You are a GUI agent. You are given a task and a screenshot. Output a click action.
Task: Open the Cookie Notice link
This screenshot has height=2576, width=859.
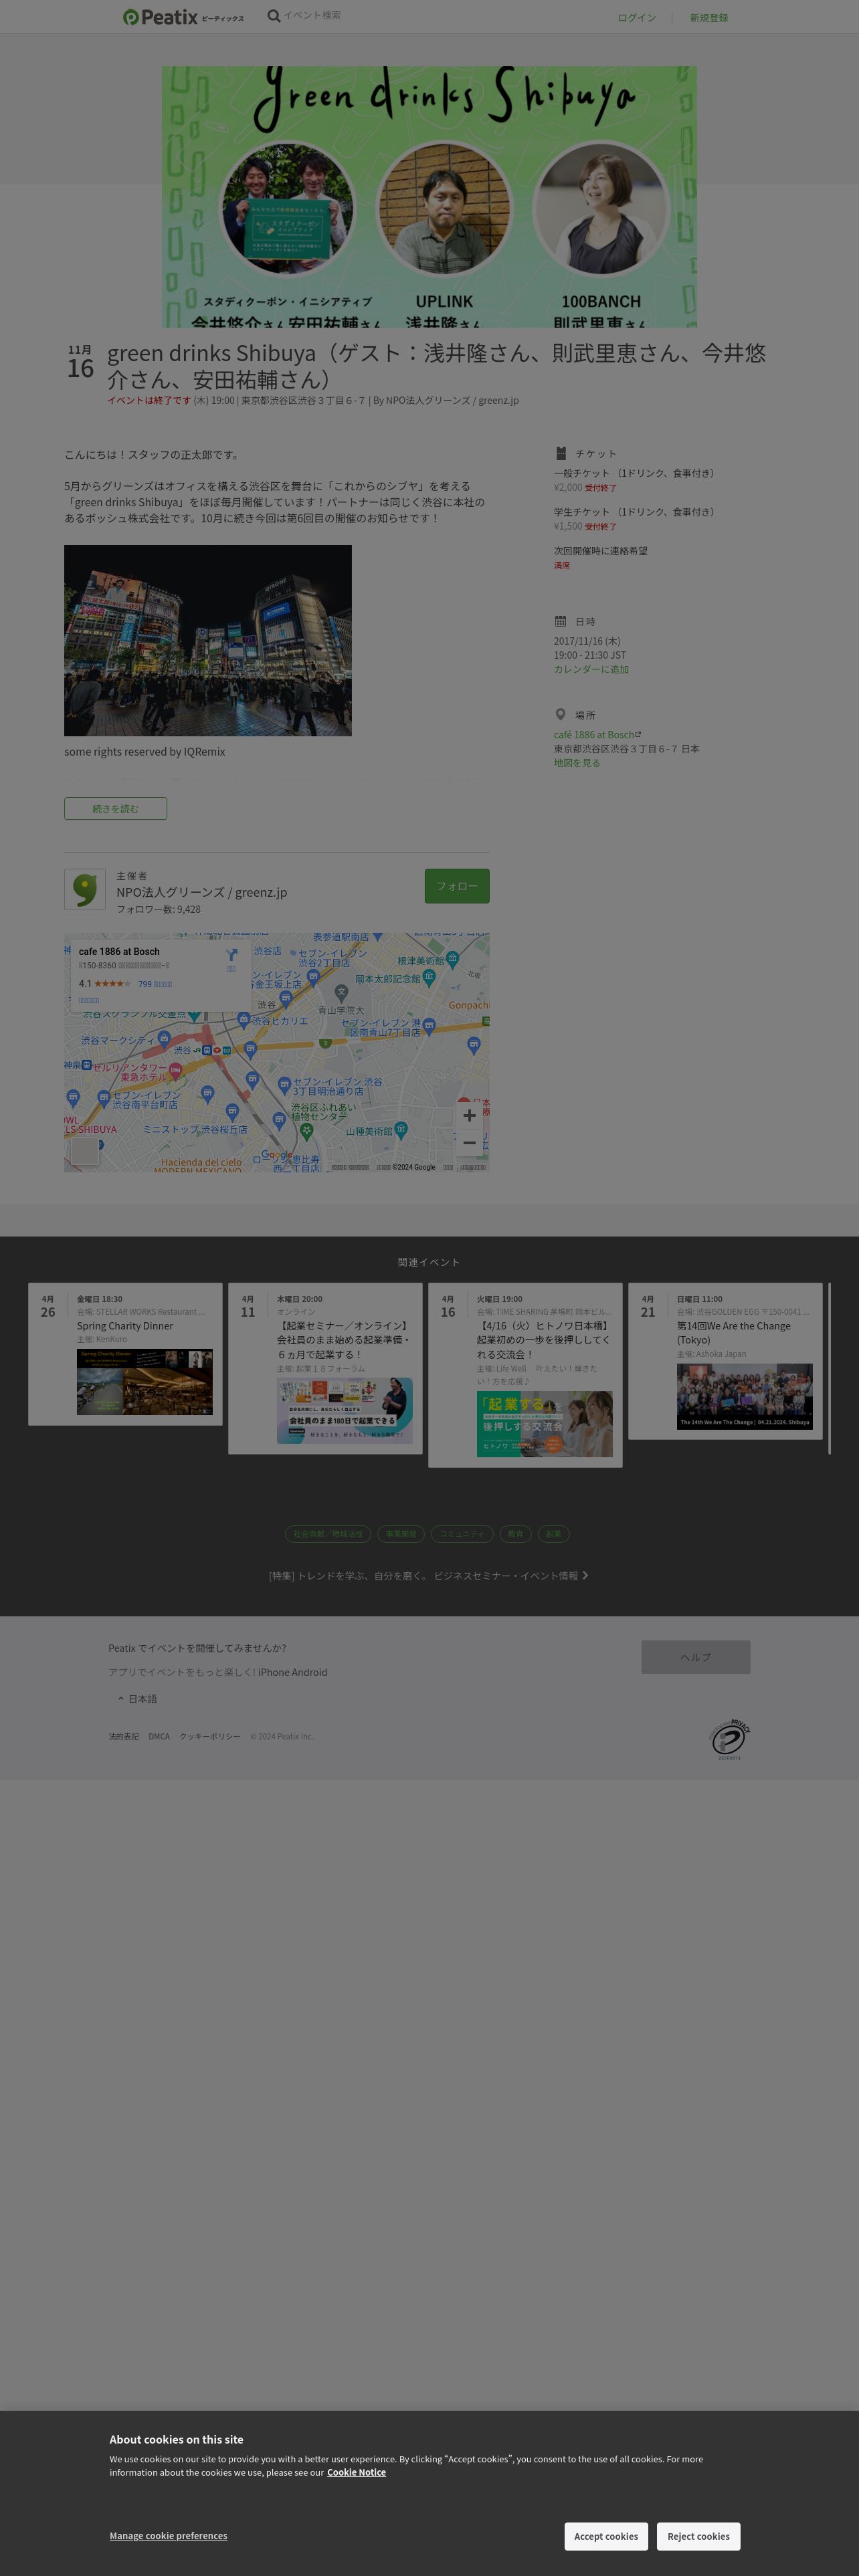coord(356,2472)
